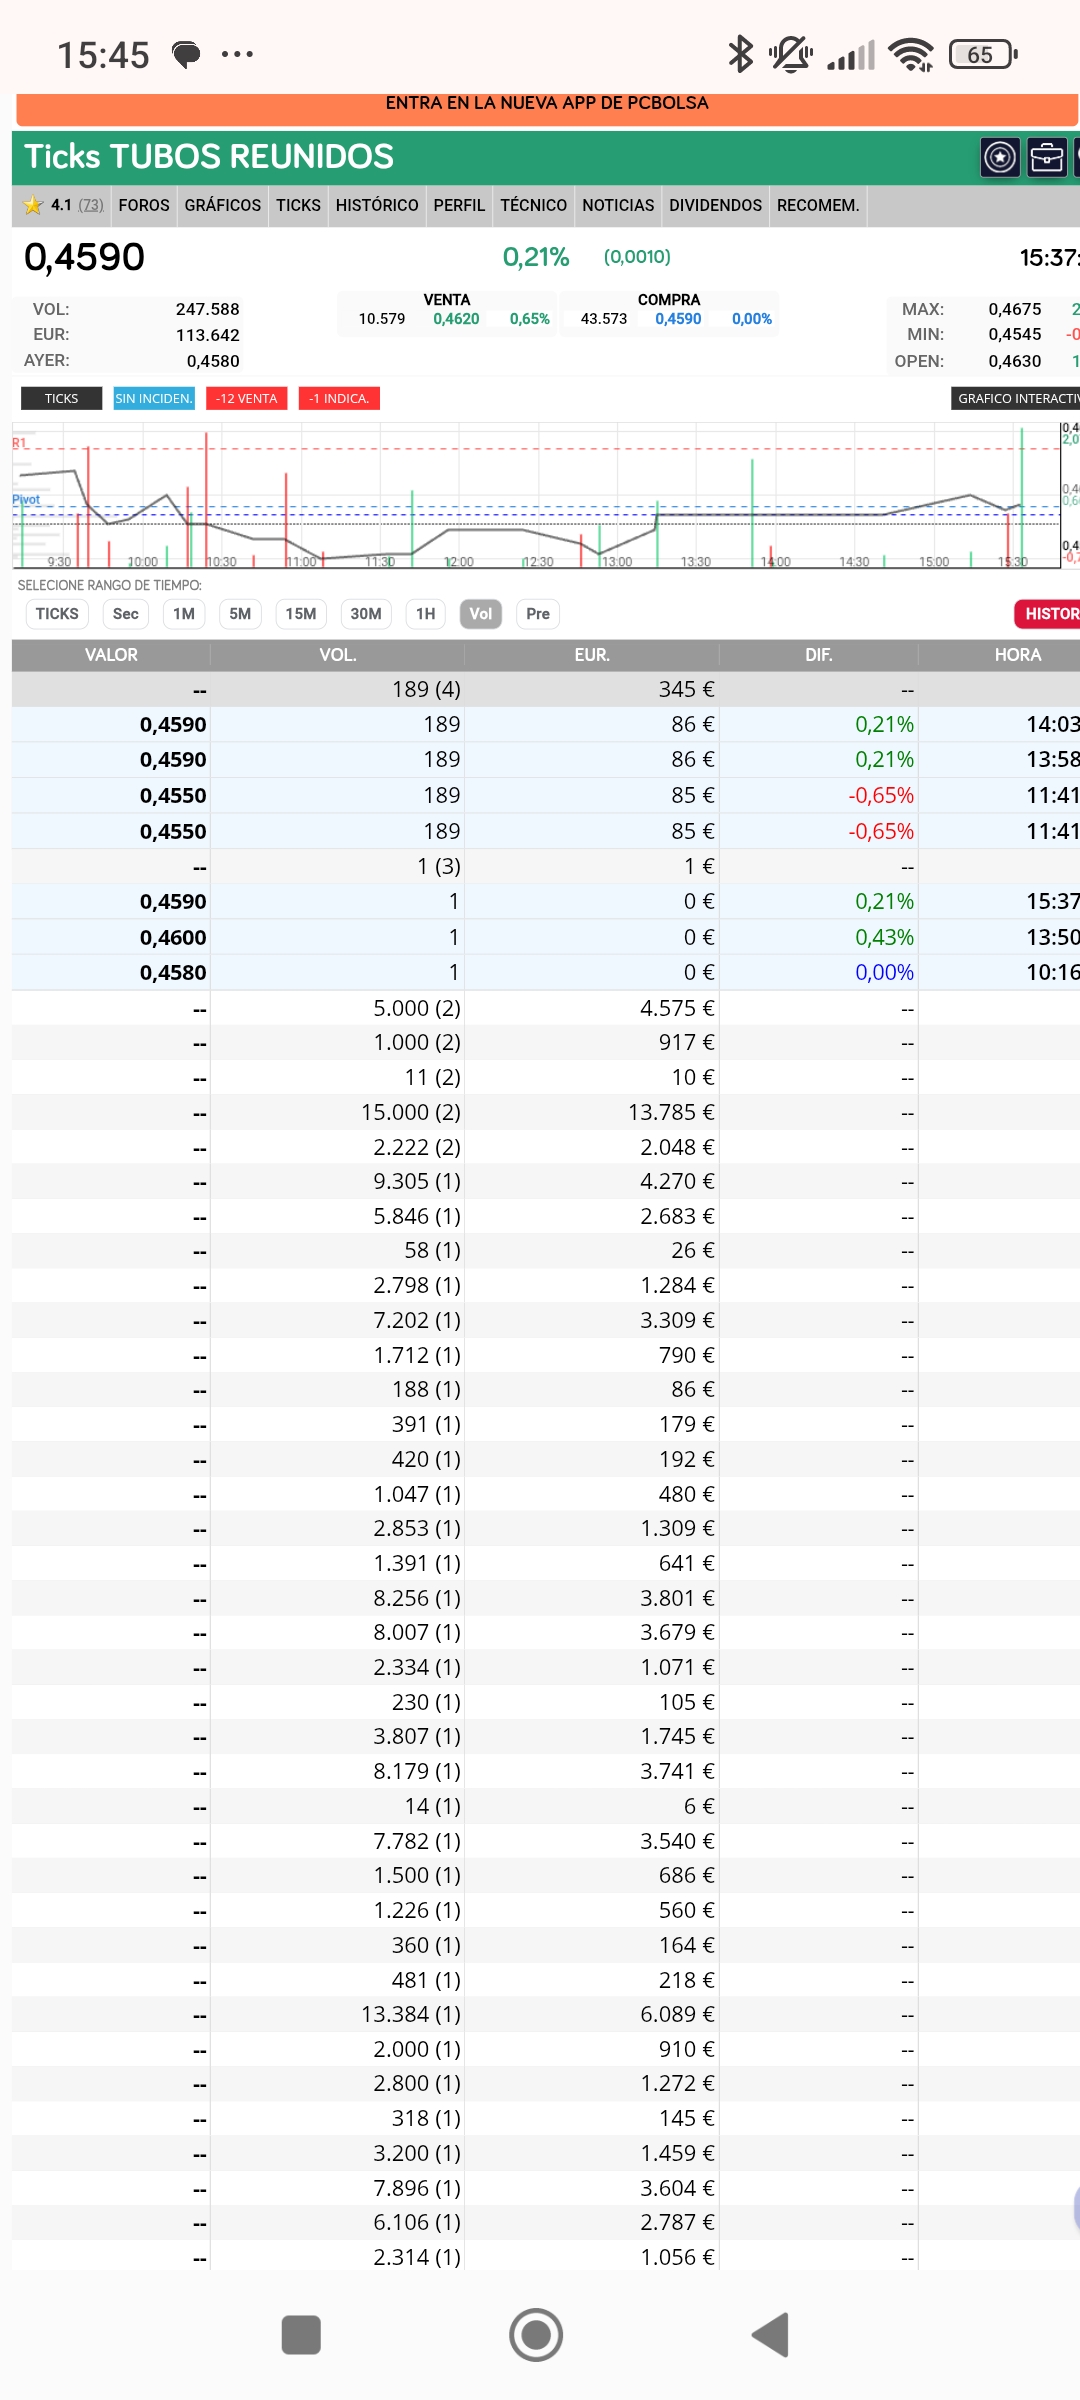Open the portfolio briefcase icon
The image size is (1080, 2400).
(1046, 157)
